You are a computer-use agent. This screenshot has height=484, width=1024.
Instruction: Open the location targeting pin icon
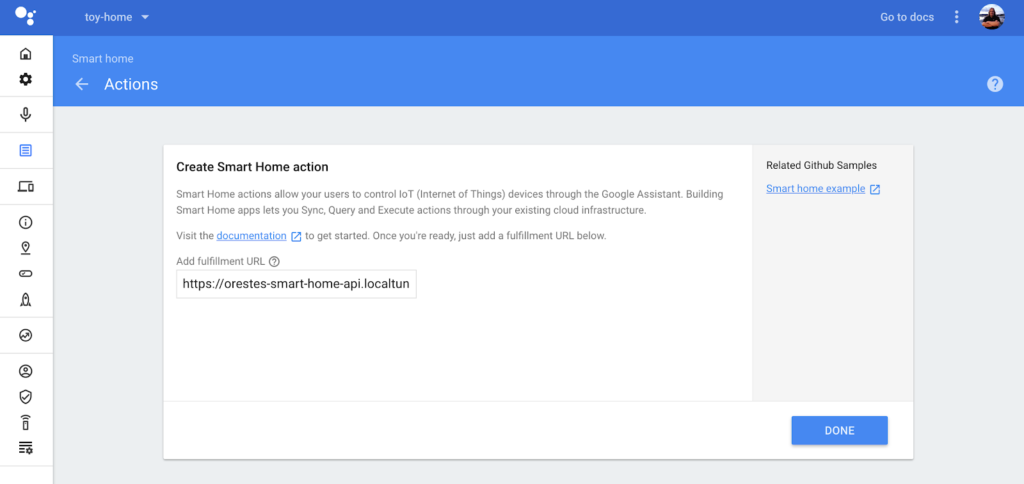coord(25,248)
